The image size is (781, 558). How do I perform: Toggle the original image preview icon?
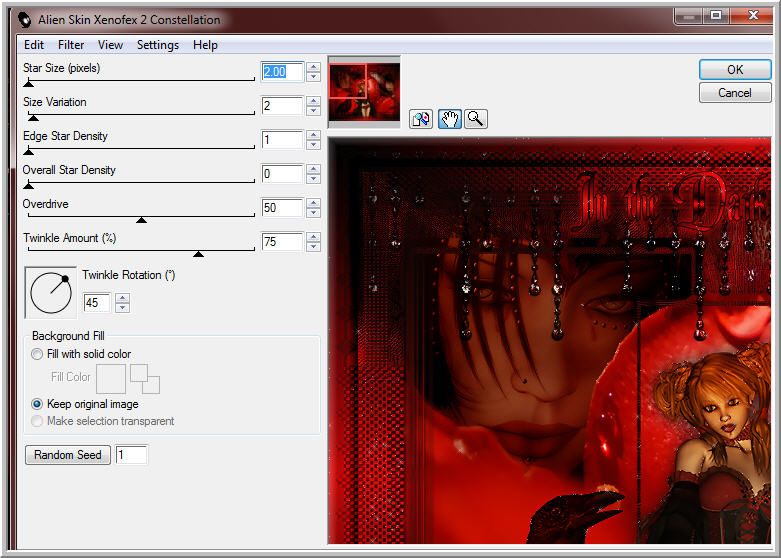421,119
